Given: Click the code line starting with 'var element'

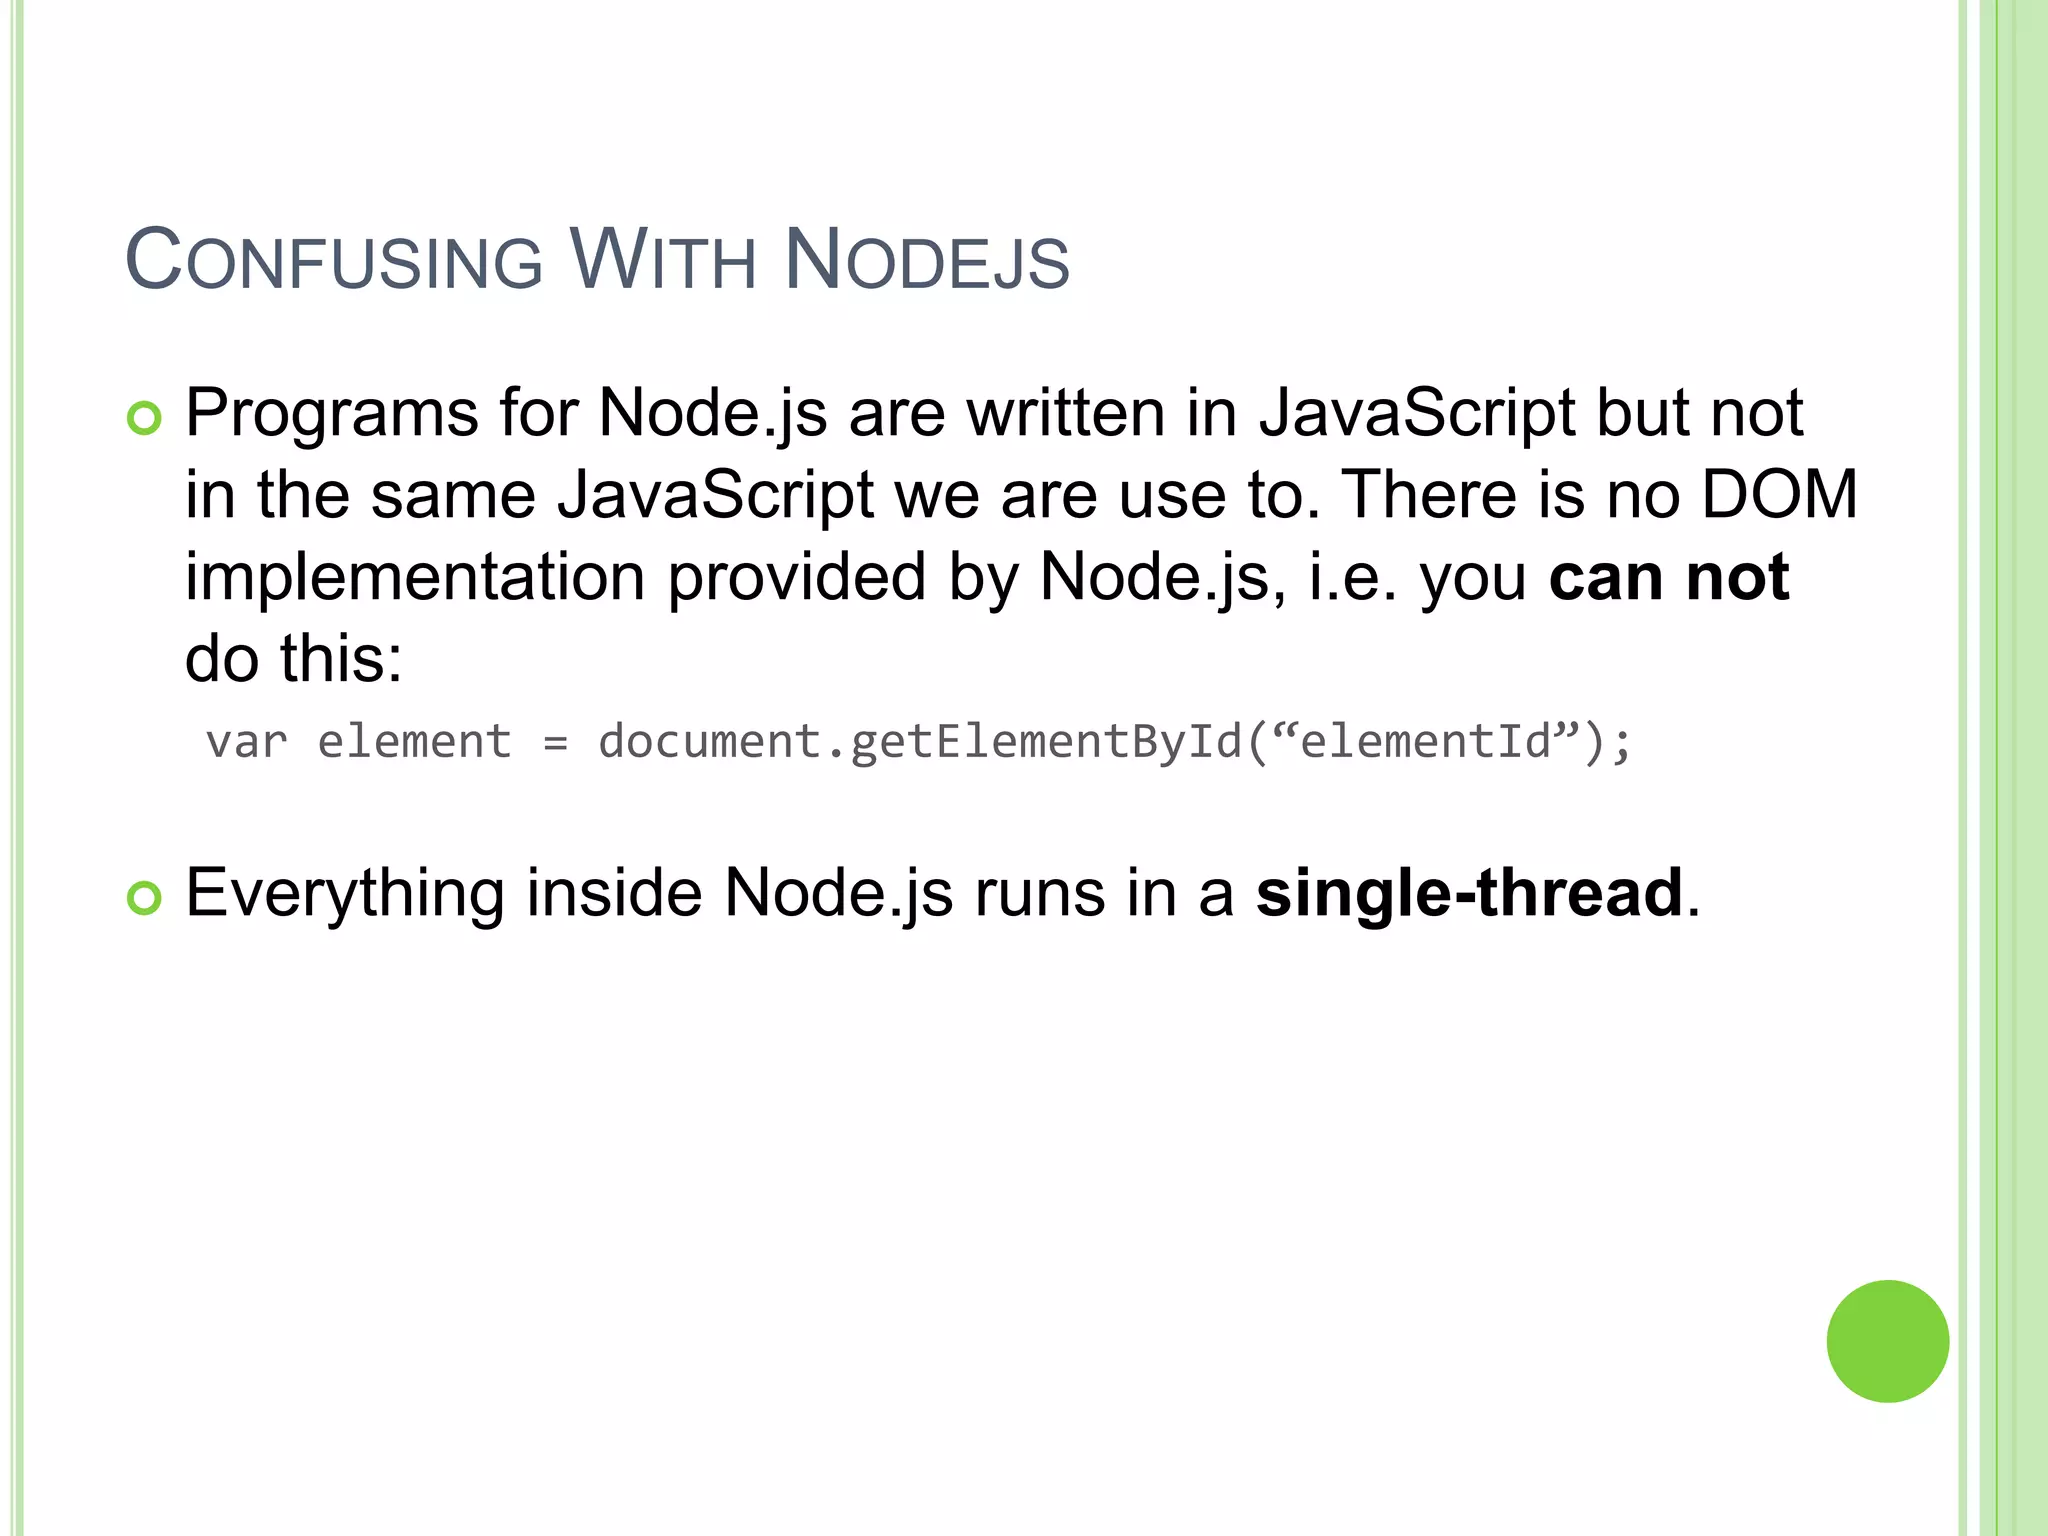Looking at the screenshot, I should pos(918,742).
